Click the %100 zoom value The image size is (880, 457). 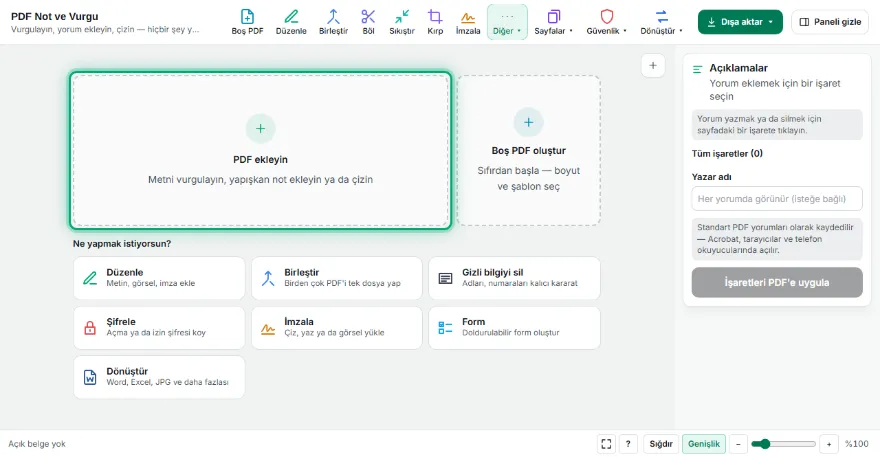click(x=857, y=444)
